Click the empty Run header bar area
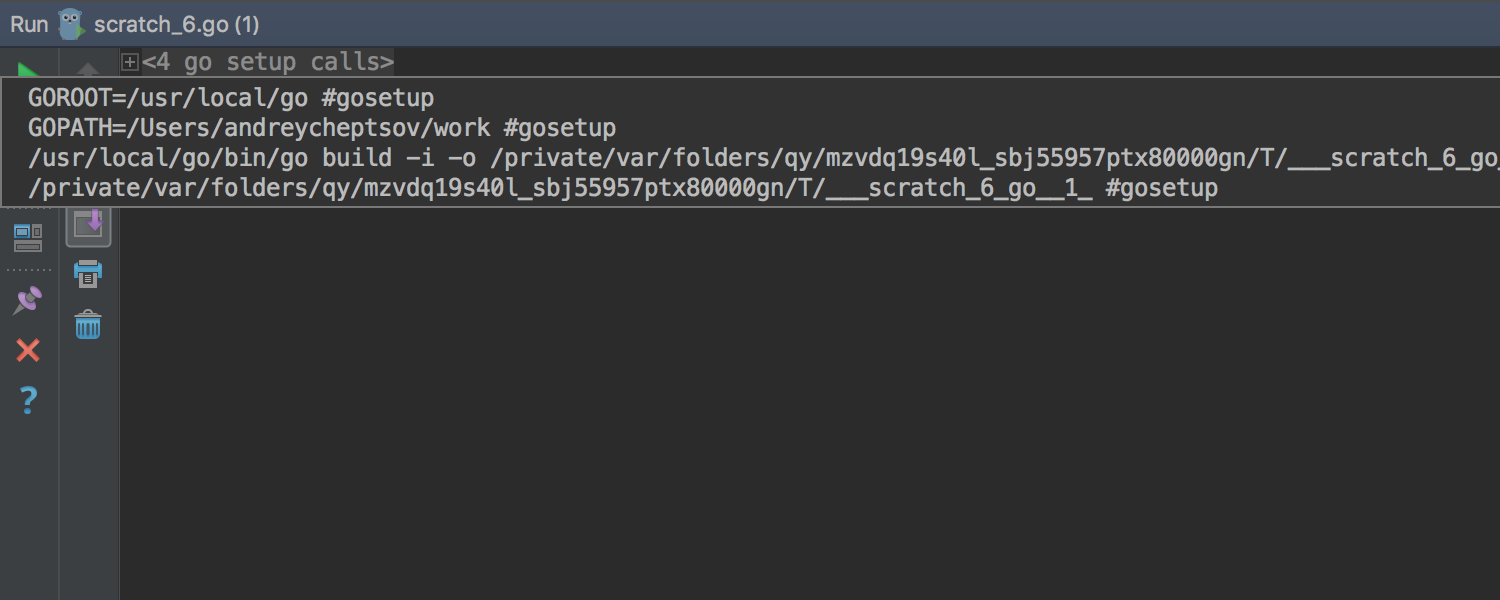Viewport: 1500px width, 600px height. [x=880, y=23]
